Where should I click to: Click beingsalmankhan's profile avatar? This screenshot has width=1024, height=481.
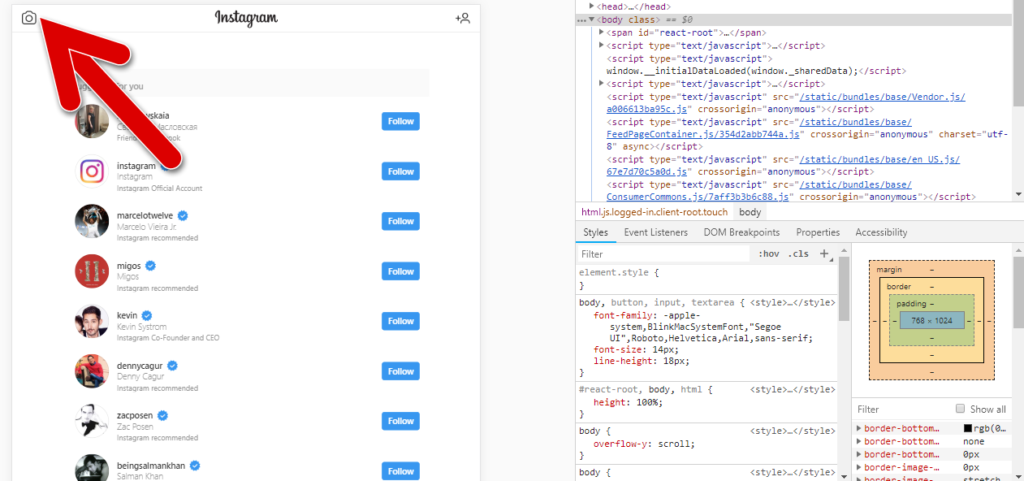pyautogui.click(x=91, y=470)
